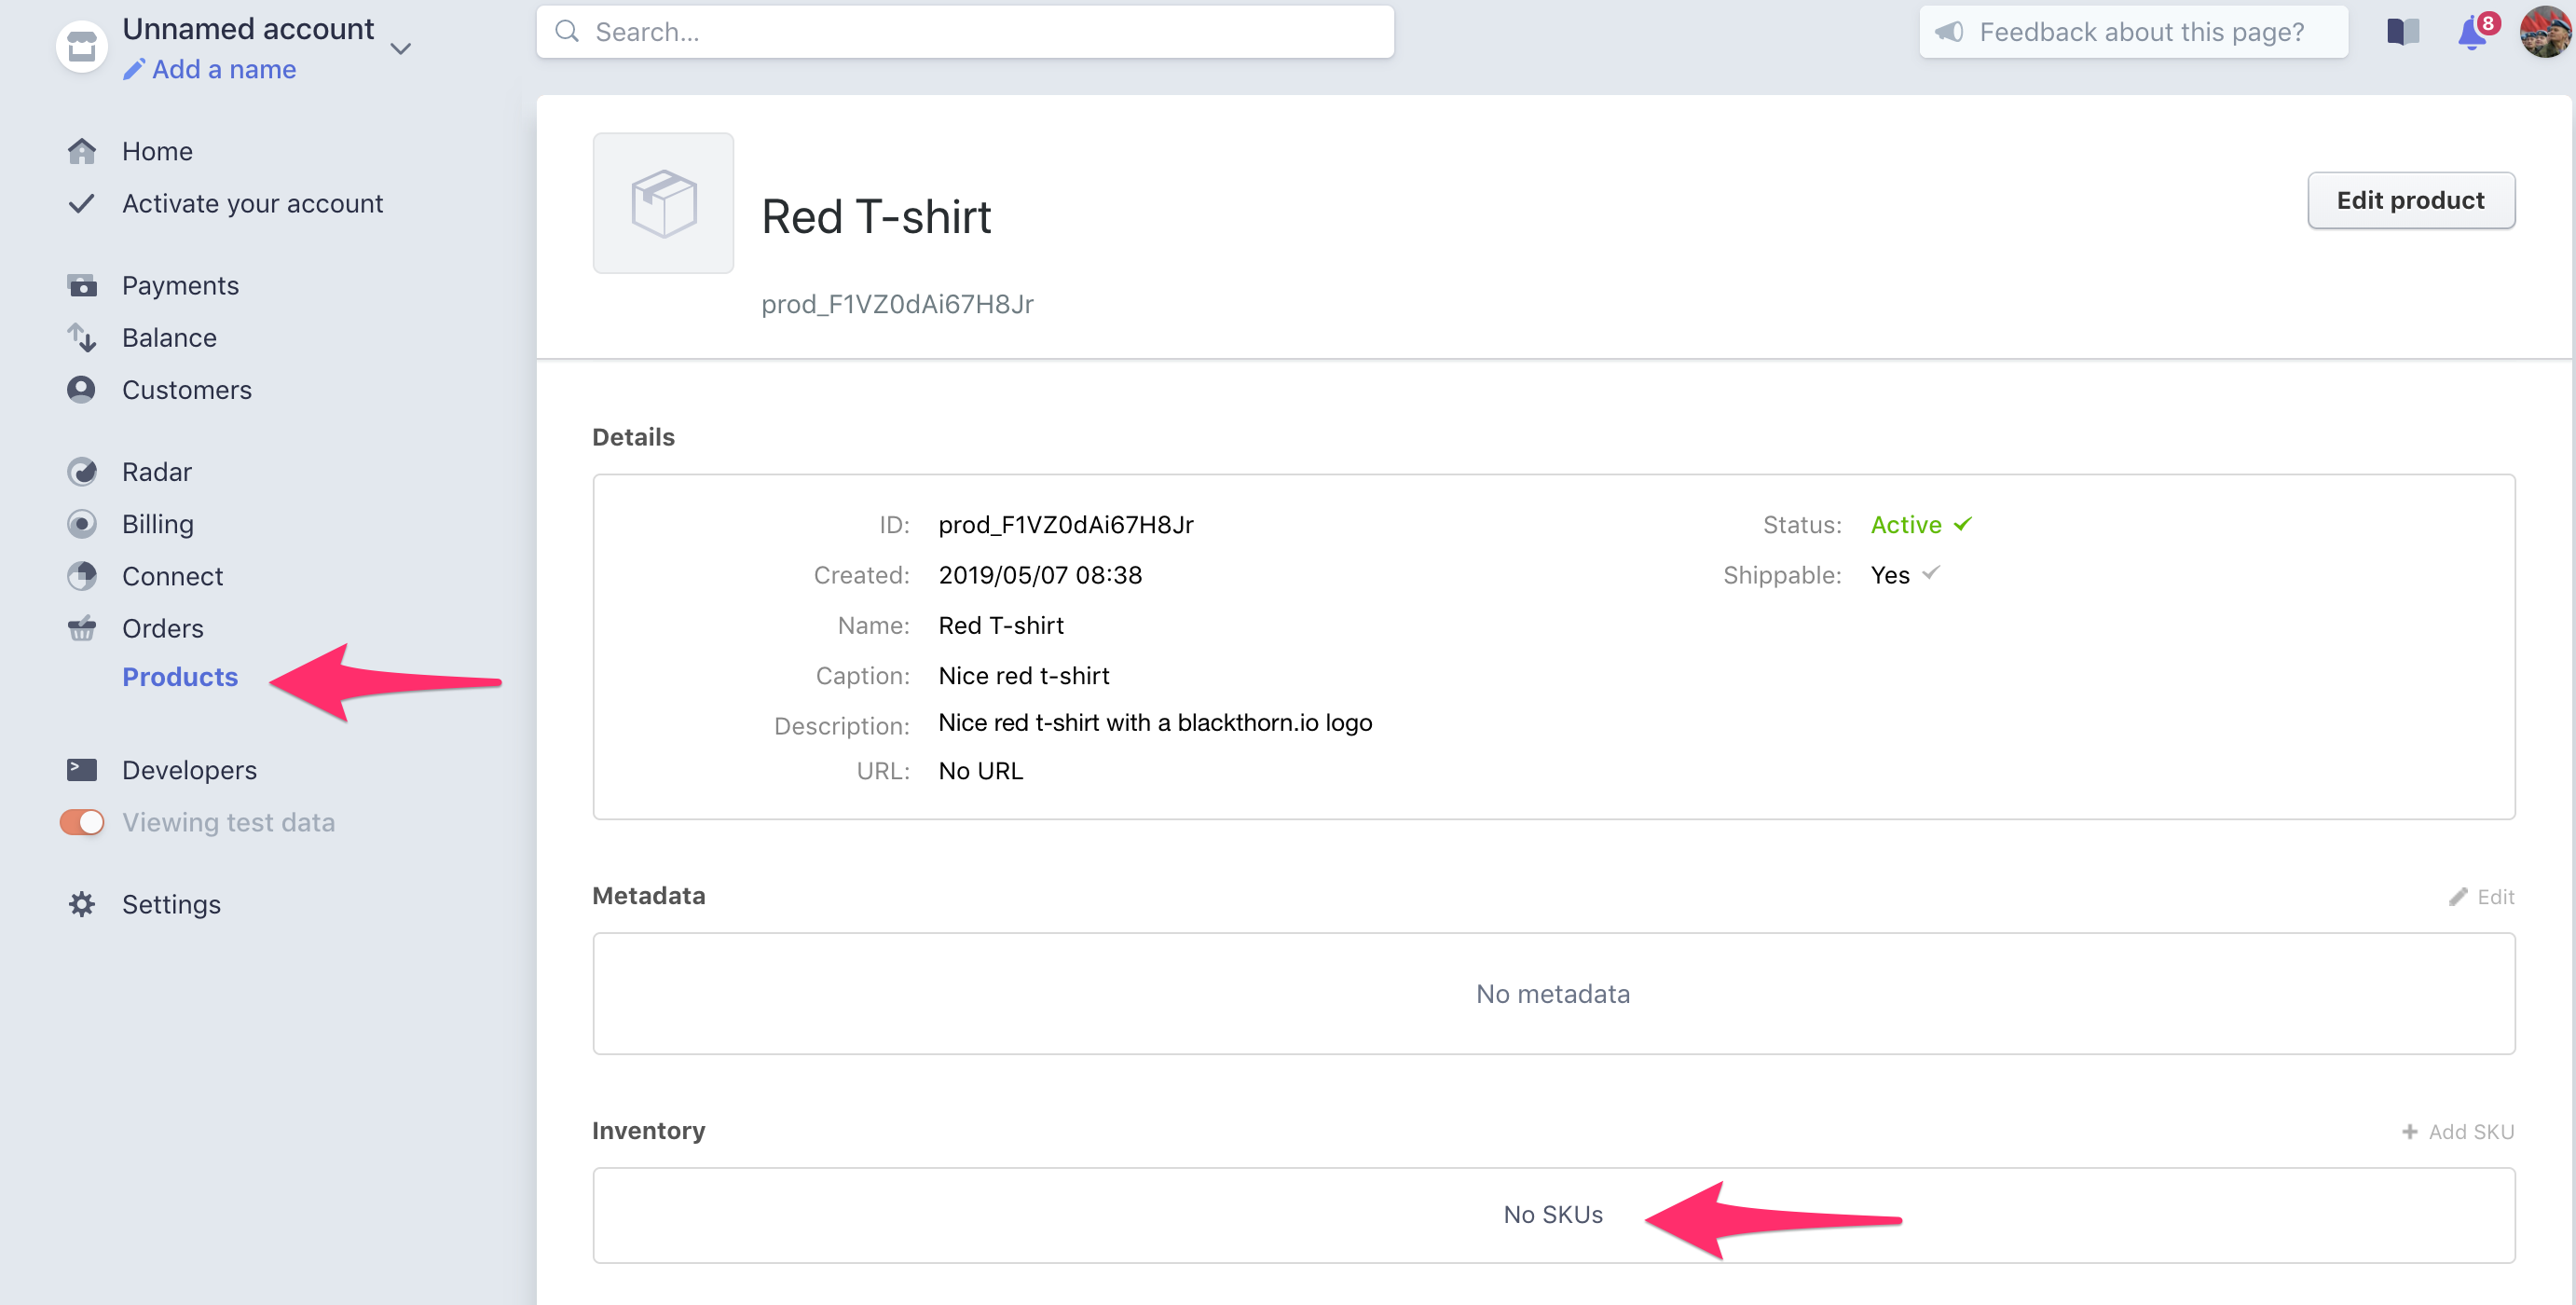Image resolution: width=2576 pixels, height=1305 pixels.
Task: Click the Red T-shirt name value in Details
Action: click(x=1001, y=625)
